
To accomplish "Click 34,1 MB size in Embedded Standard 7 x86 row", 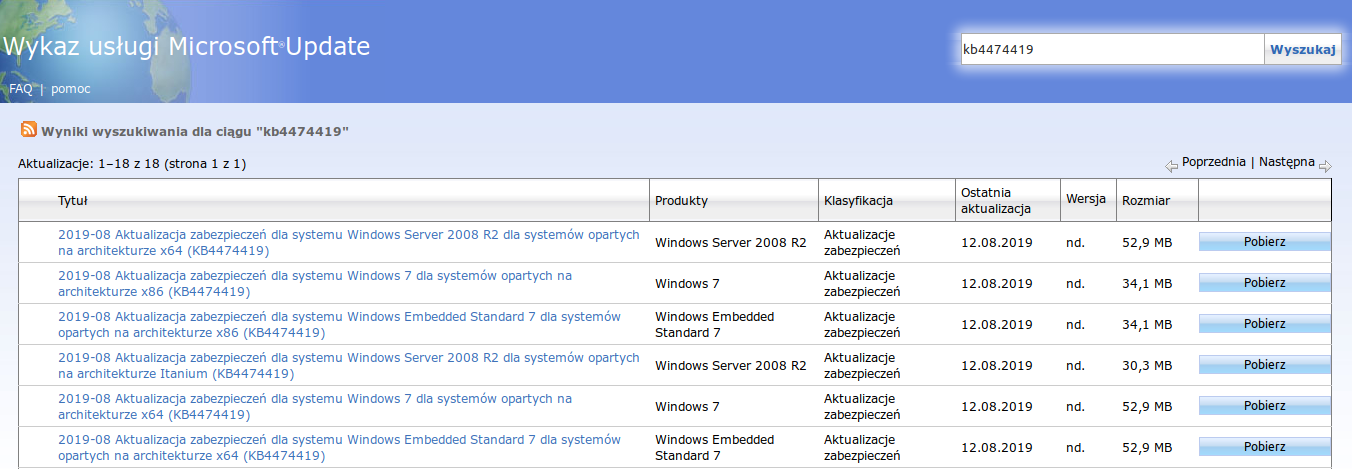I will (1147, 324).
